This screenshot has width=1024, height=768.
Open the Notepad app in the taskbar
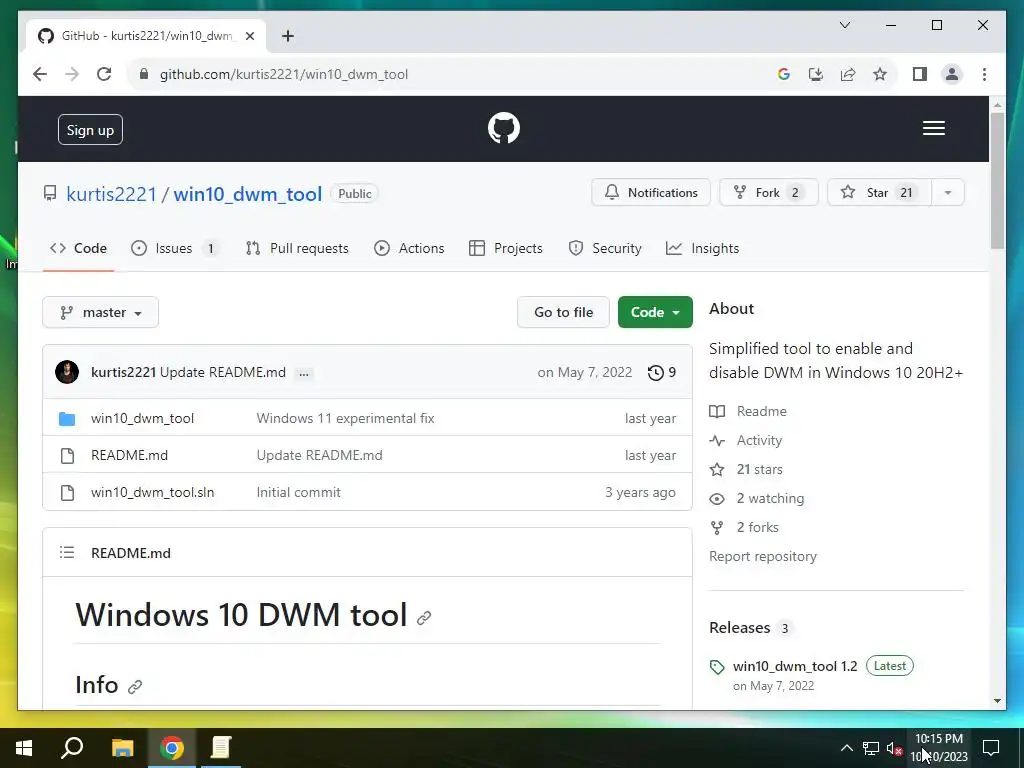(221, 748)
